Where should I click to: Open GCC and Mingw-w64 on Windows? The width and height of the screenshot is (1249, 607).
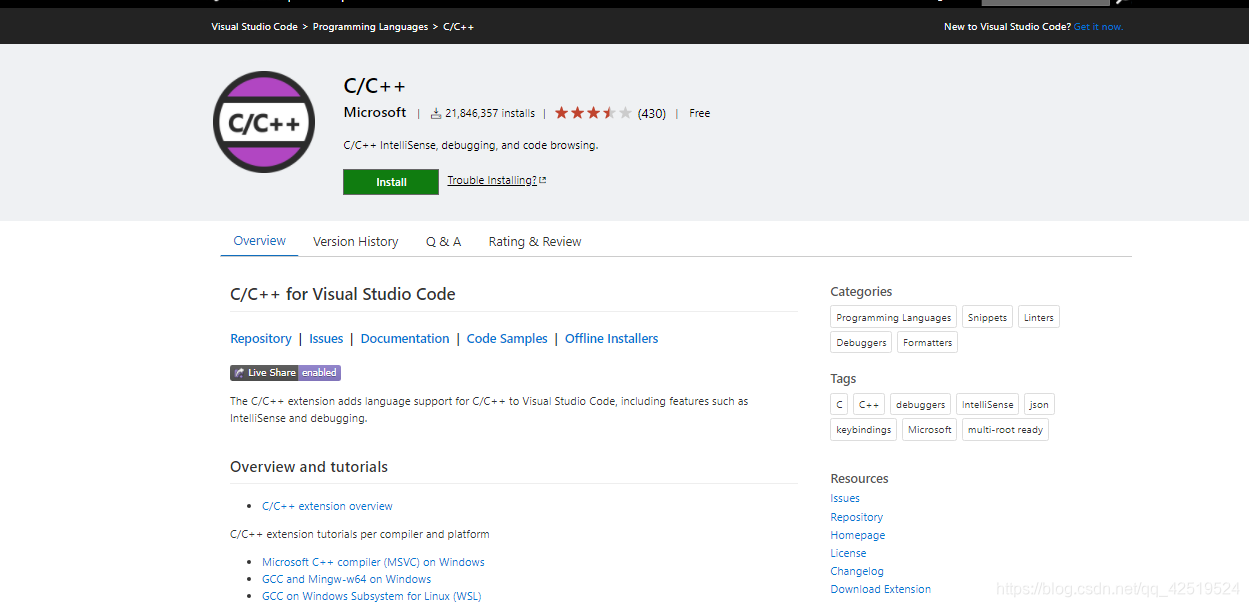tap(346, 579)
